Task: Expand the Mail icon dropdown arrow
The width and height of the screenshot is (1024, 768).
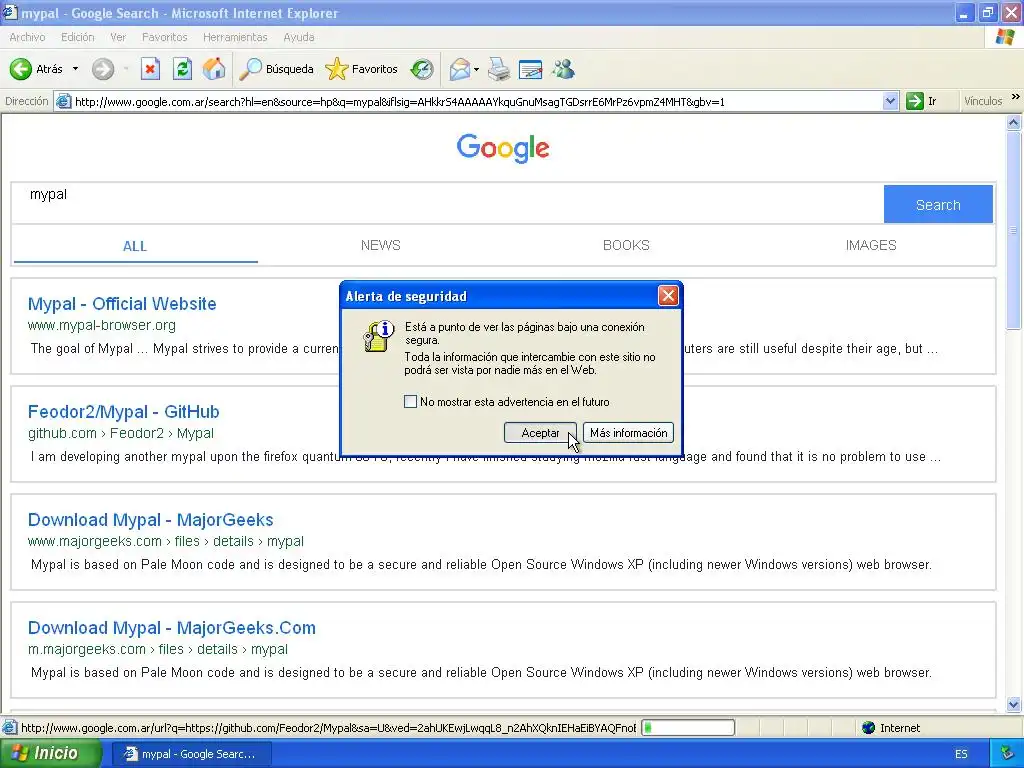Action: [x=477, y=69]
